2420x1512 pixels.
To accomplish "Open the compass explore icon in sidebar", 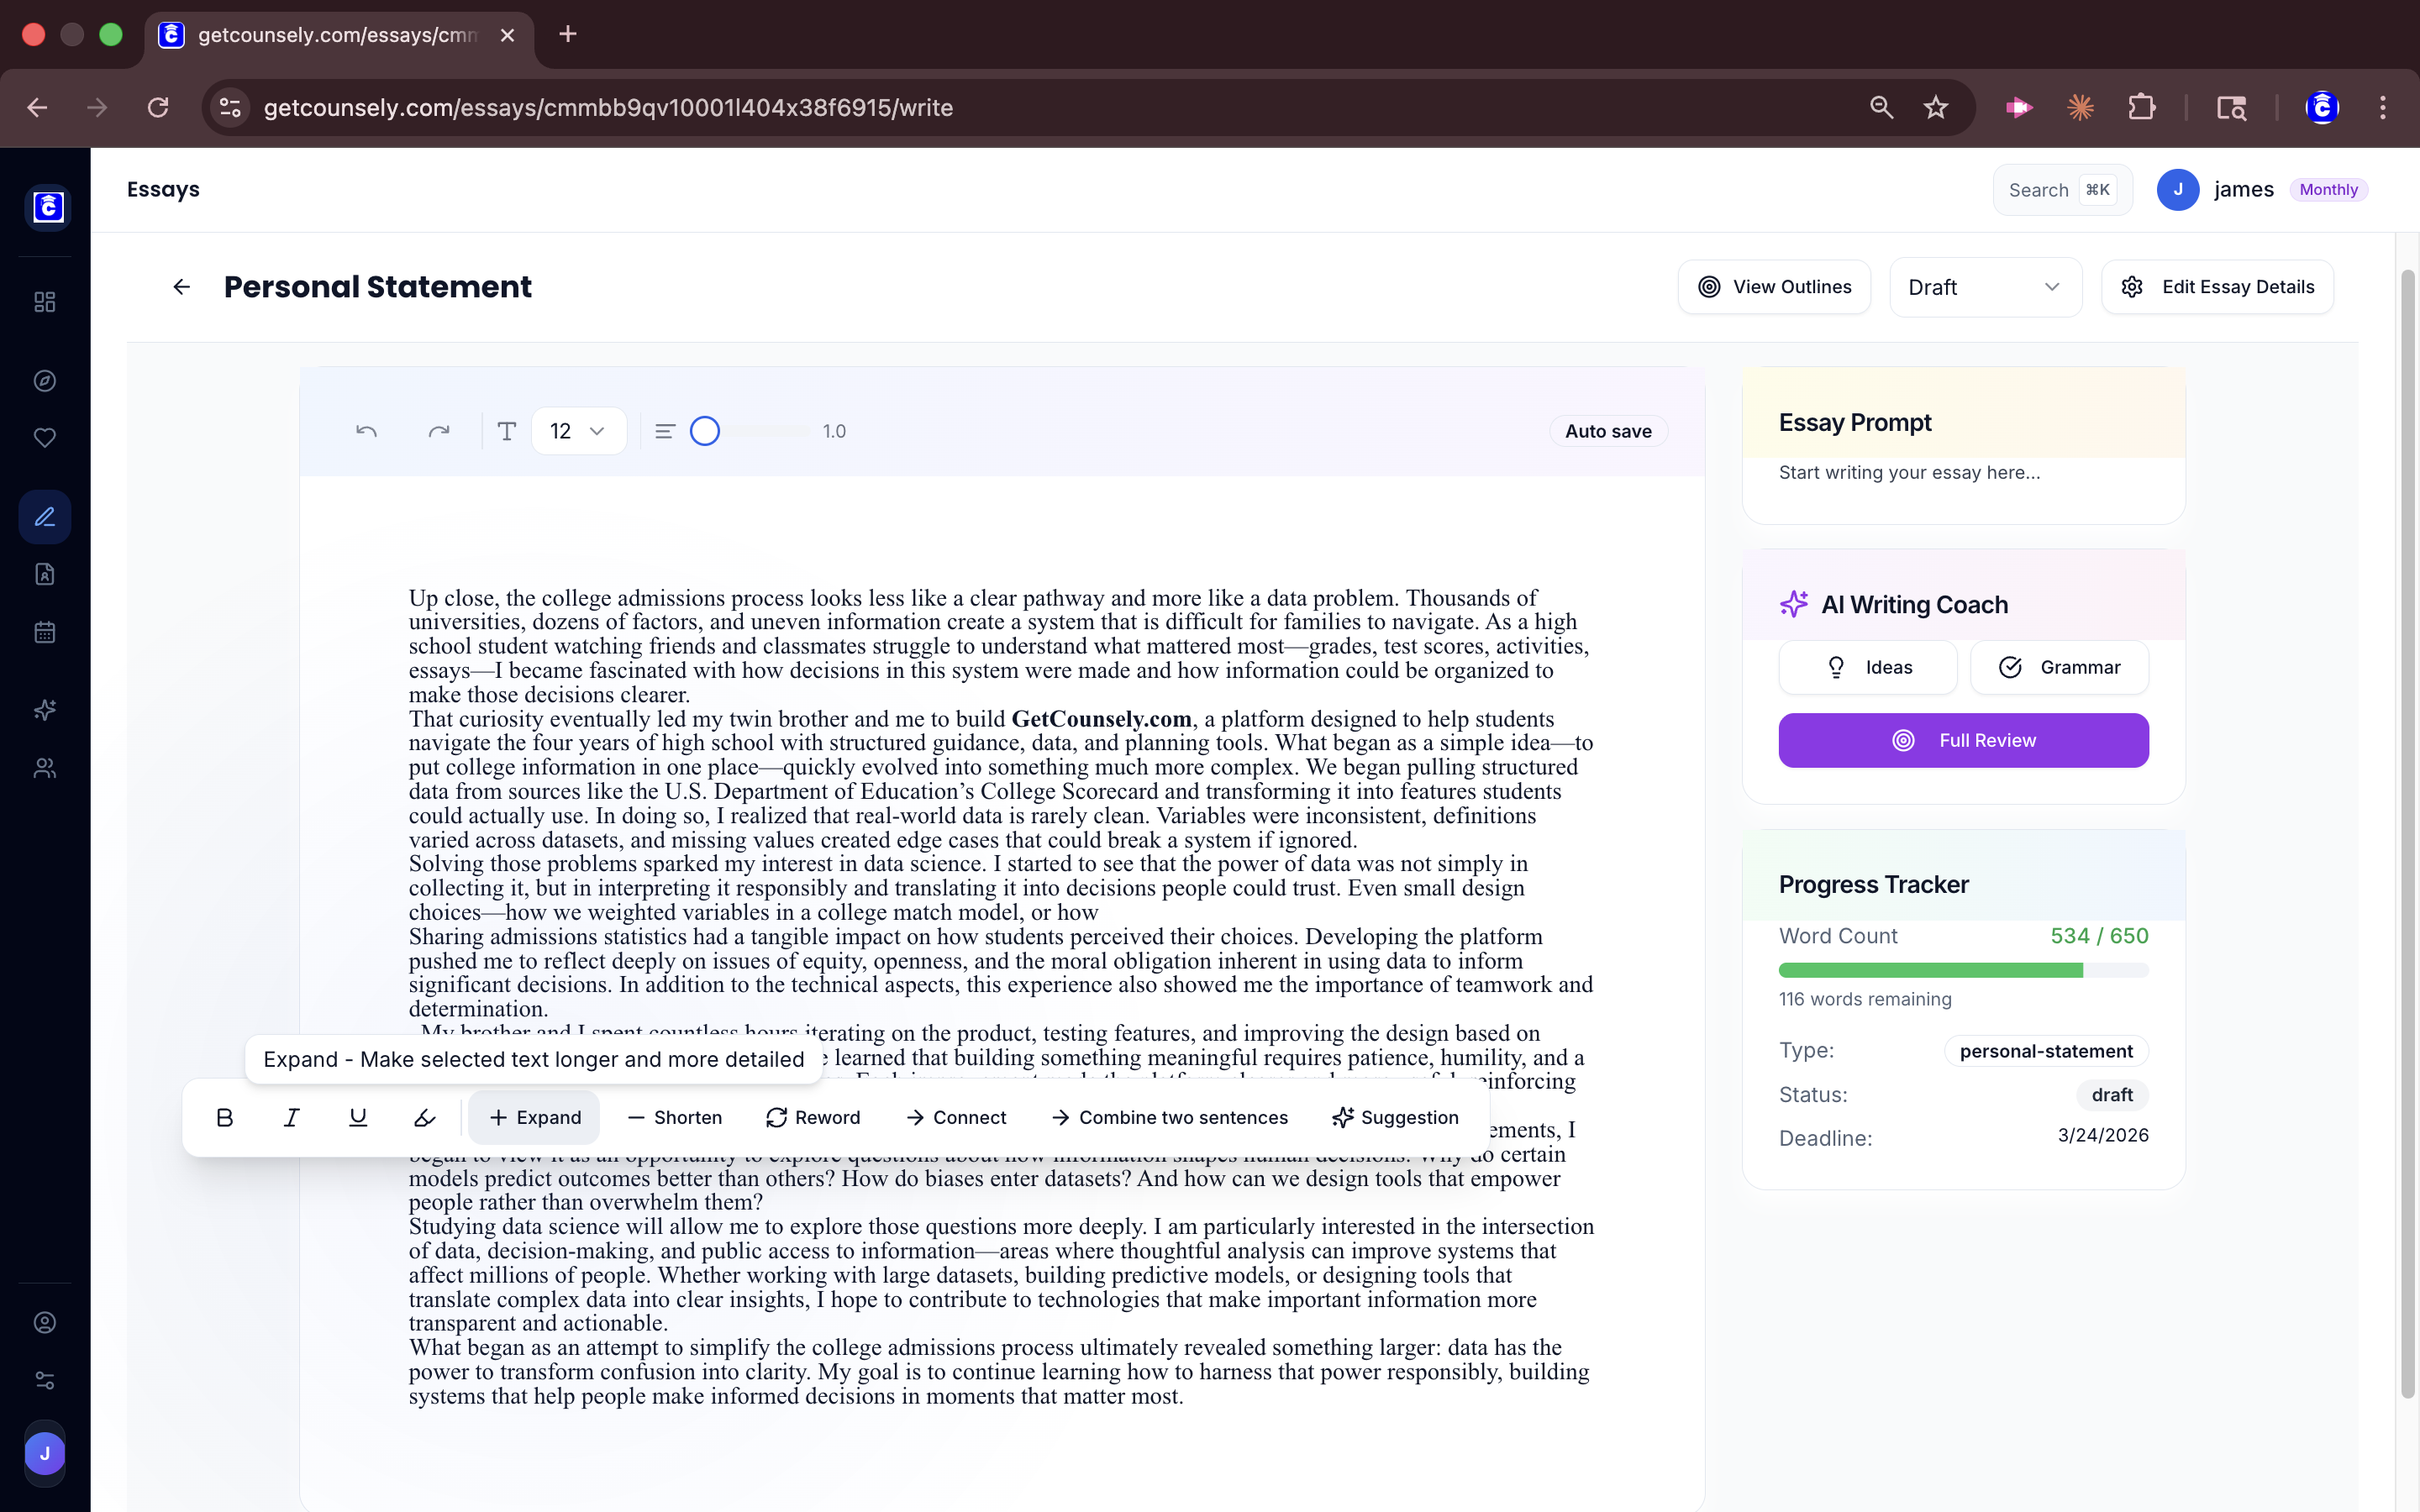I will (x=44, y=380).
